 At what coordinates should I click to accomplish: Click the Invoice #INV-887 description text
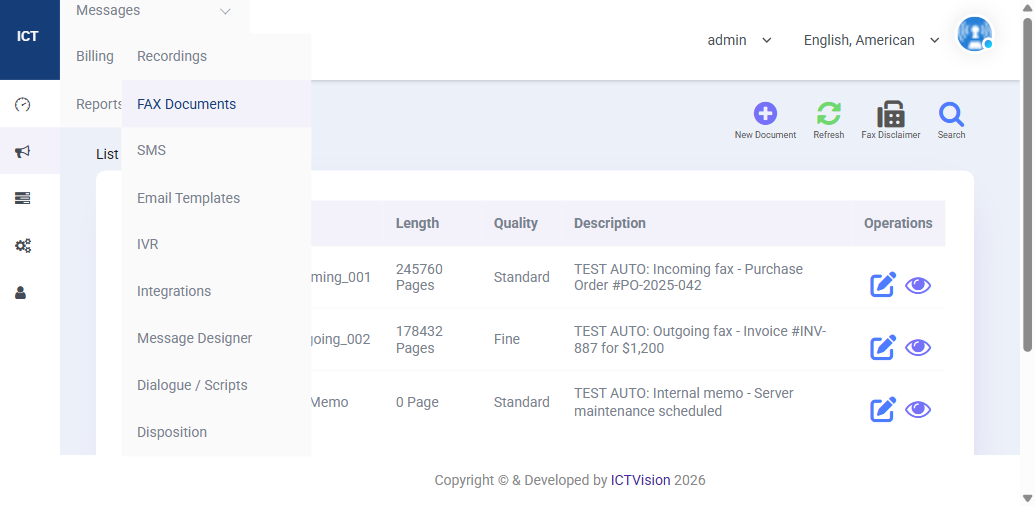700,339
